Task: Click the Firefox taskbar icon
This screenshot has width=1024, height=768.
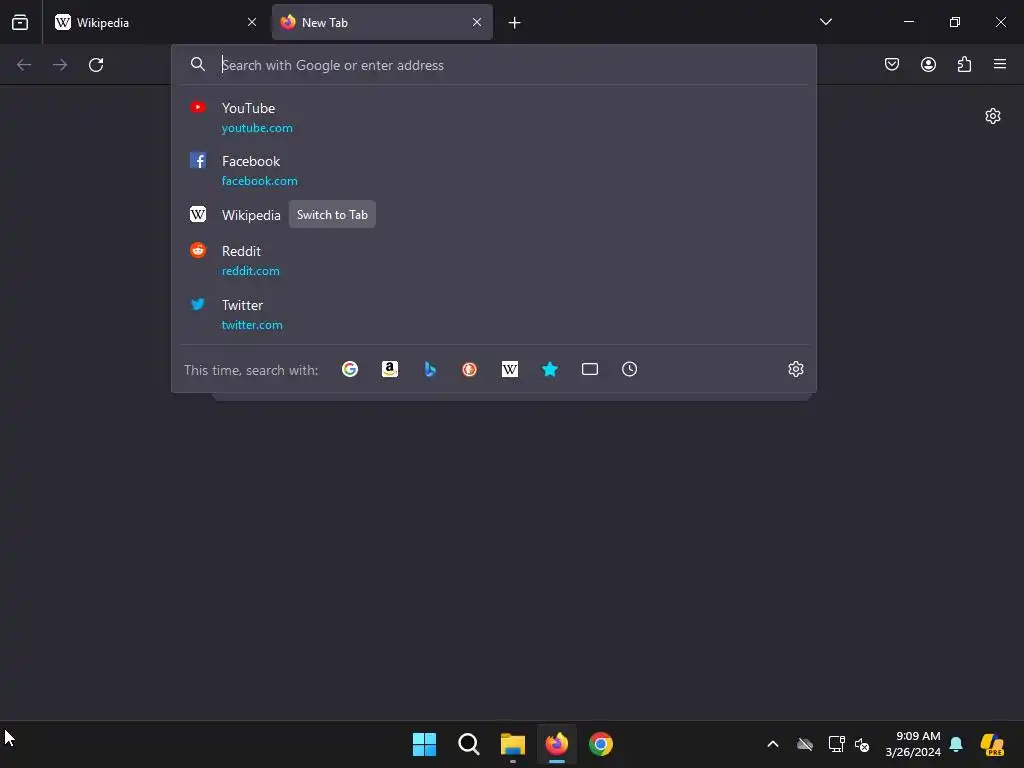Action: point(556,744)
